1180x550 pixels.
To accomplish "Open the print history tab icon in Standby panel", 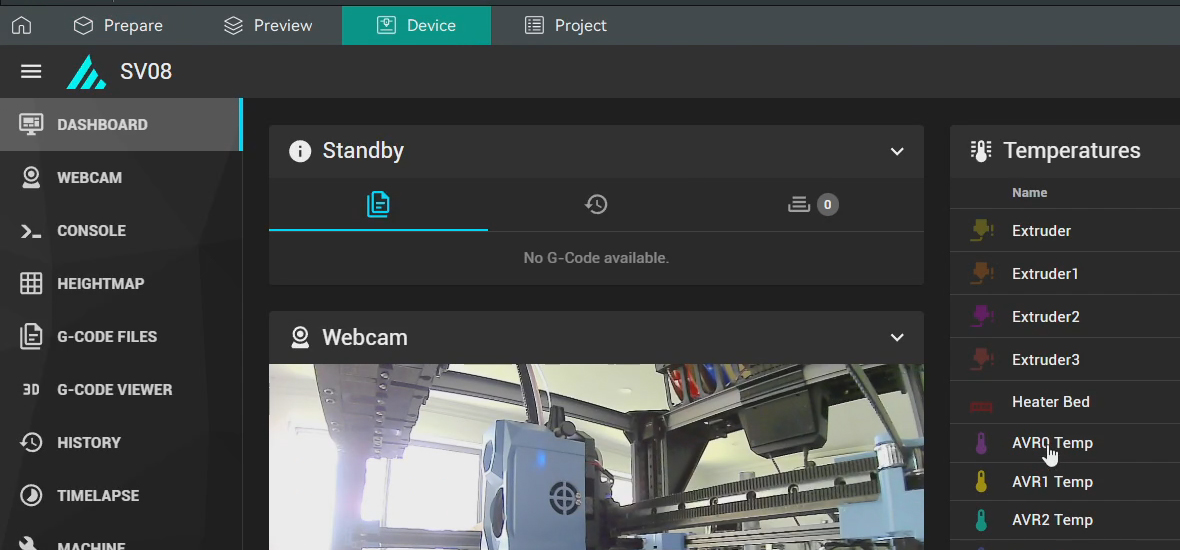I will click(596, 205).
